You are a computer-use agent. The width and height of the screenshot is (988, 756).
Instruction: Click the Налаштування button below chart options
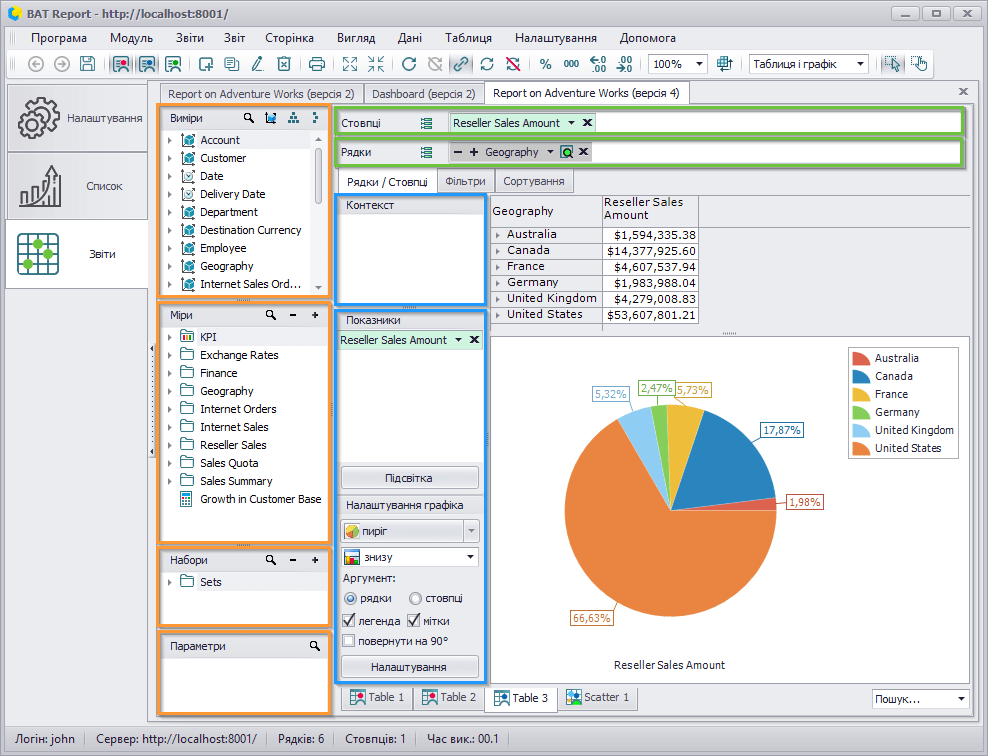(x=410, y=667)
